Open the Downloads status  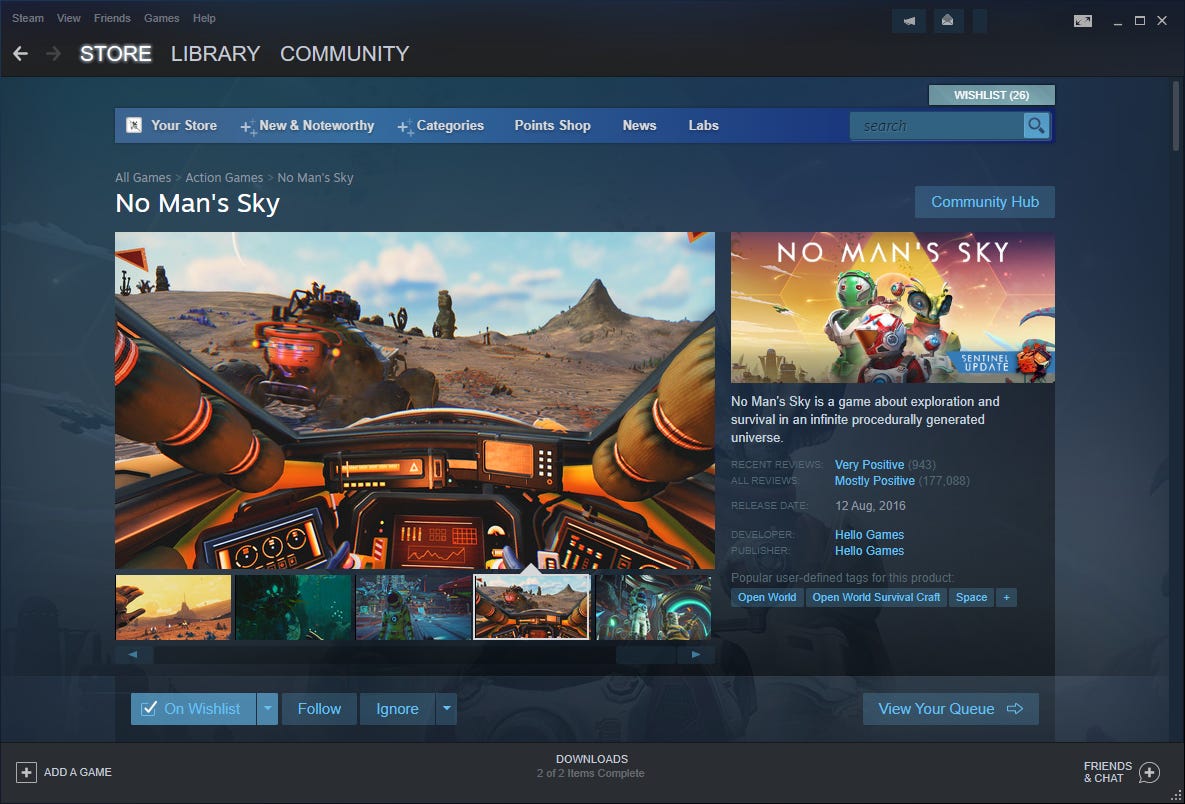[x=592, y=765]
